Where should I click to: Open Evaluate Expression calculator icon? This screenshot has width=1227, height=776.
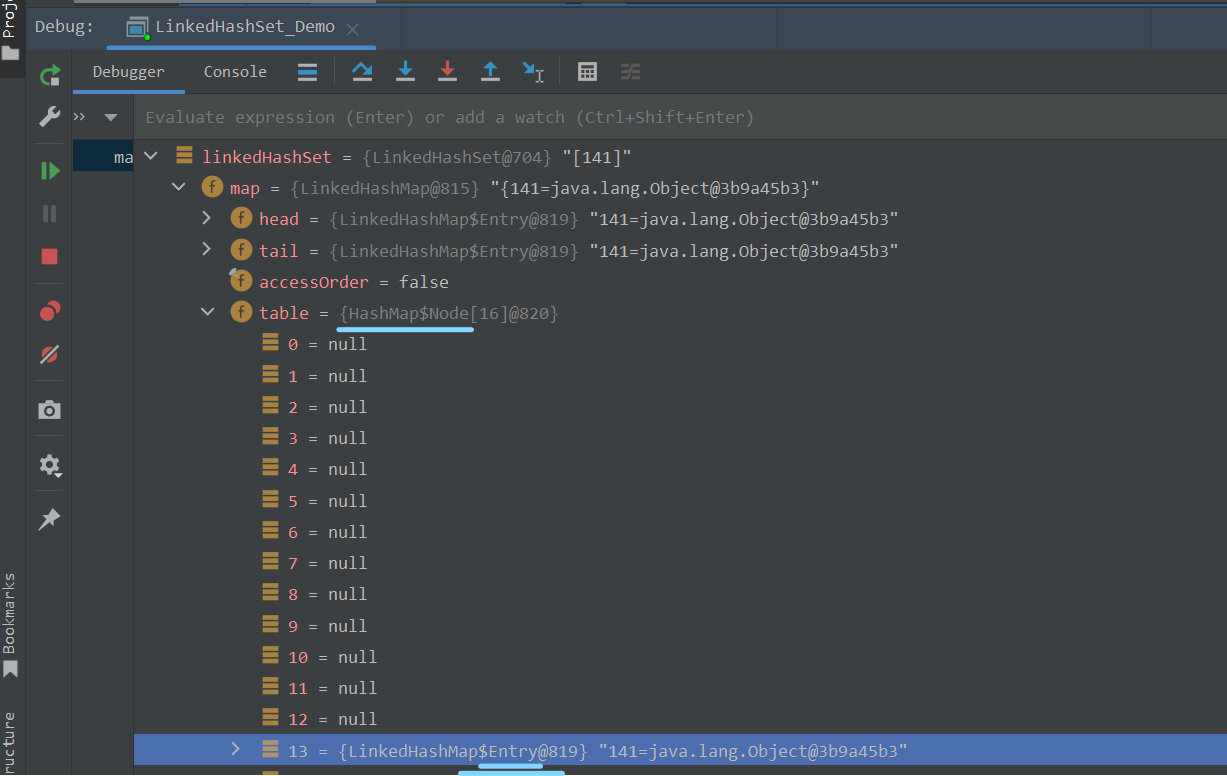tap(588, 71)
